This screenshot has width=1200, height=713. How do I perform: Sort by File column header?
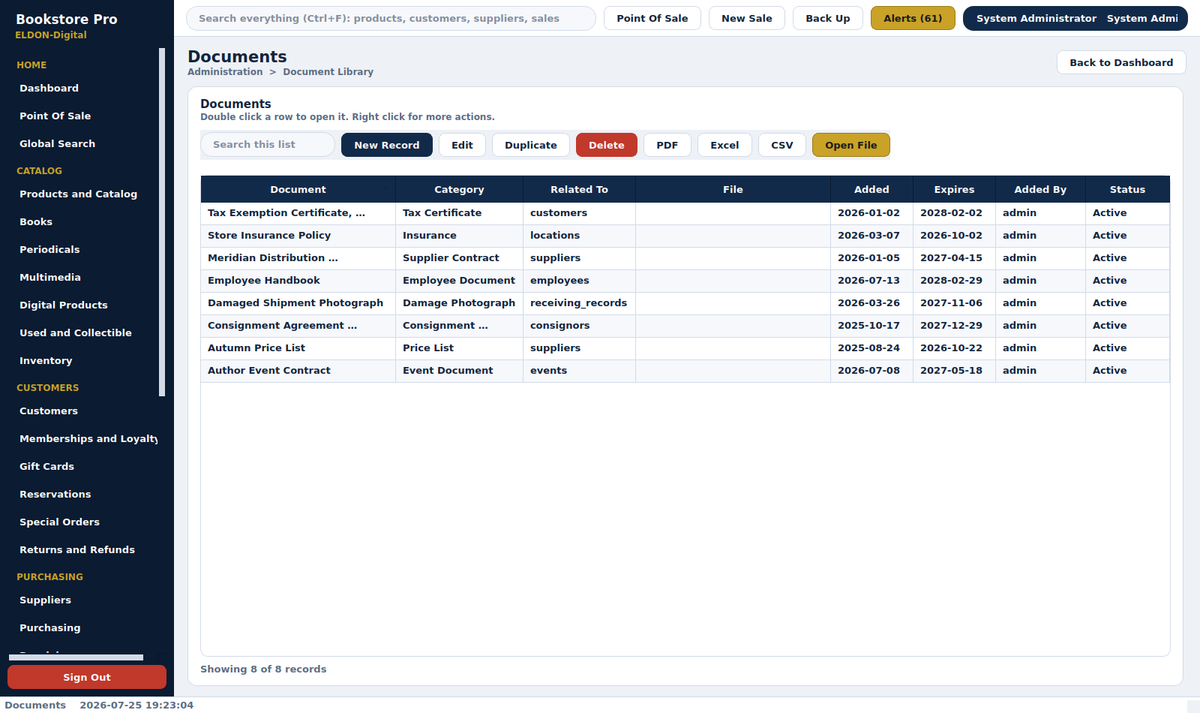pos(733,189)
